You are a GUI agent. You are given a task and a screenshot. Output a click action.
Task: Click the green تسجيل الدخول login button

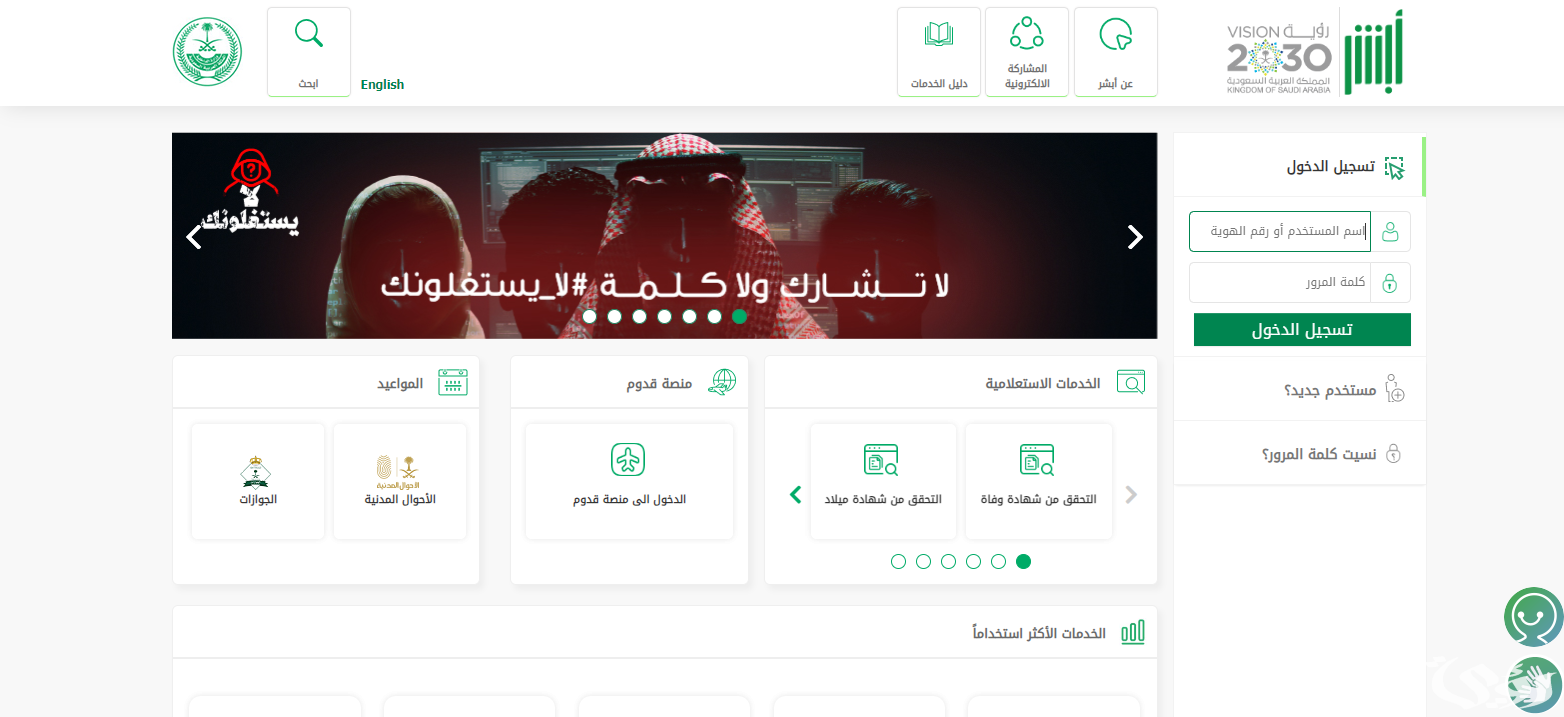point(1302,330)
